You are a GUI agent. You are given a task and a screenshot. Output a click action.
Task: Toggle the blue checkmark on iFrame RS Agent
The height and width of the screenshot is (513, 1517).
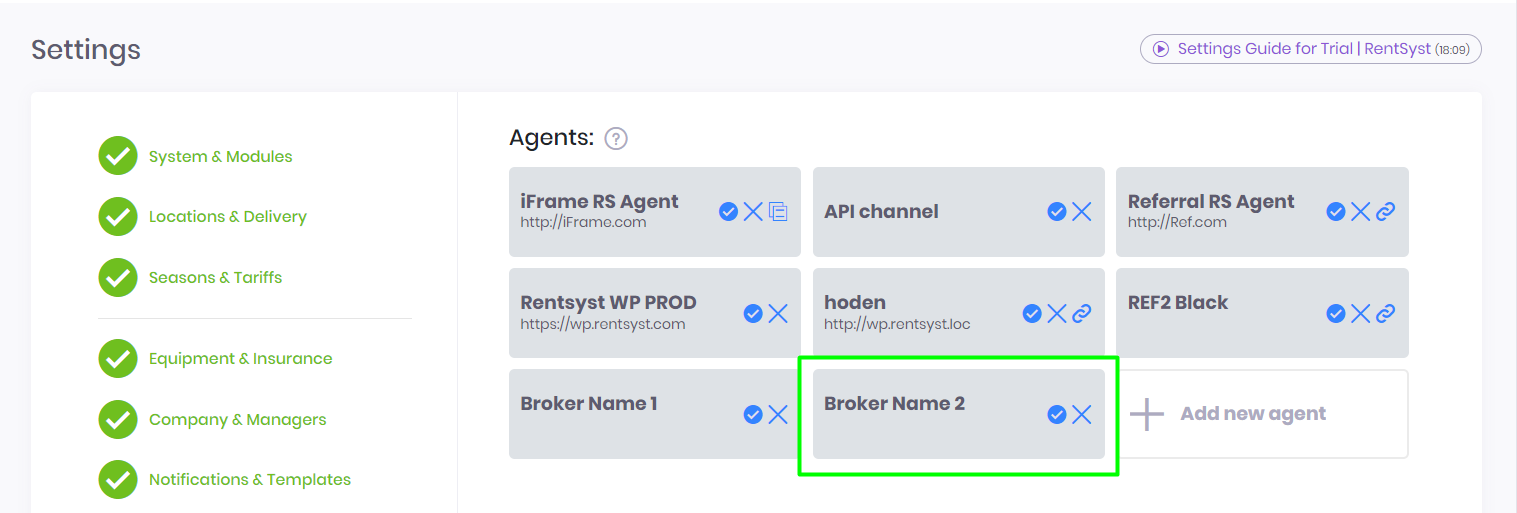point(728,211)
